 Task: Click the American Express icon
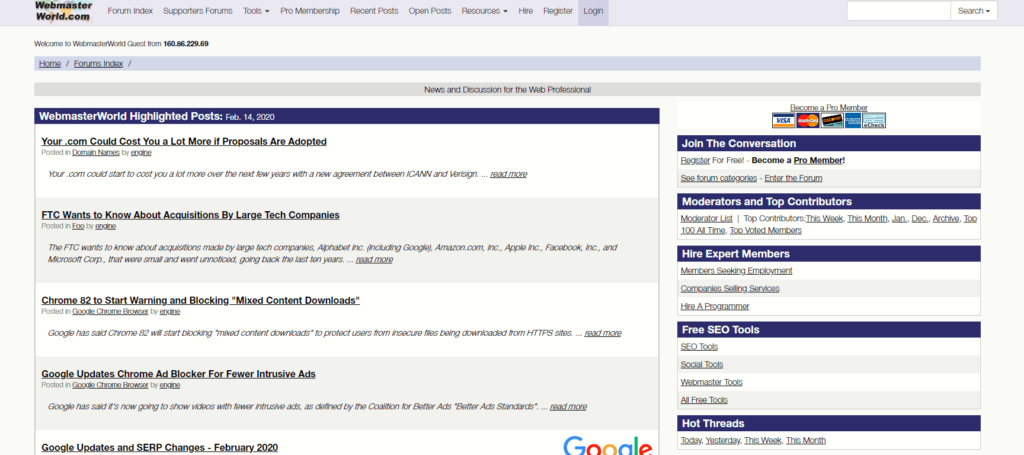pos(852,121)
